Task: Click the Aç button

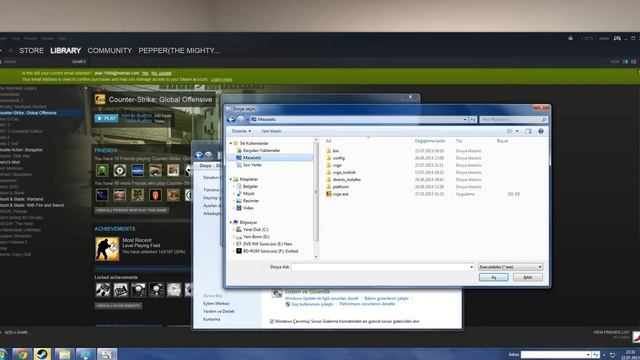Action: [x=493, y=277]
